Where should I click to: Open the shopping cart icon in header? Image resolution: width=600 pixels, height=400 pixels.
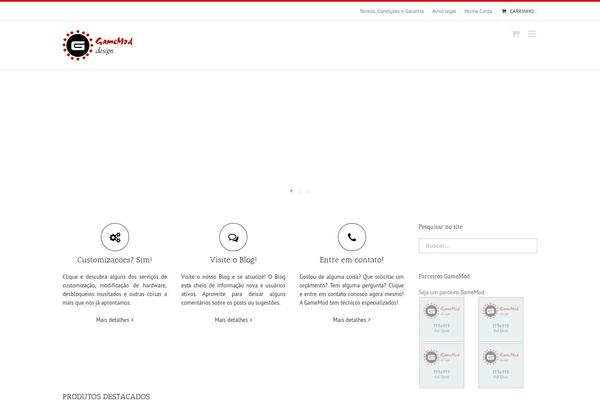point(515,34)
